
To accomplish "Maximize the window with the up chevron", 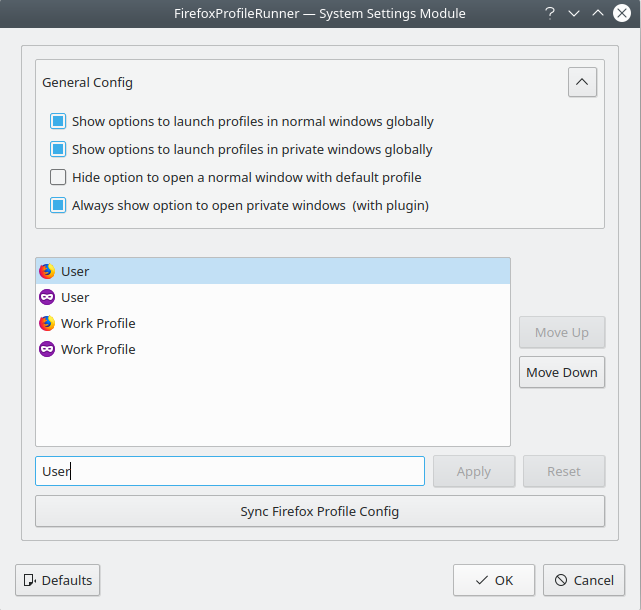I will pos(598,13).
